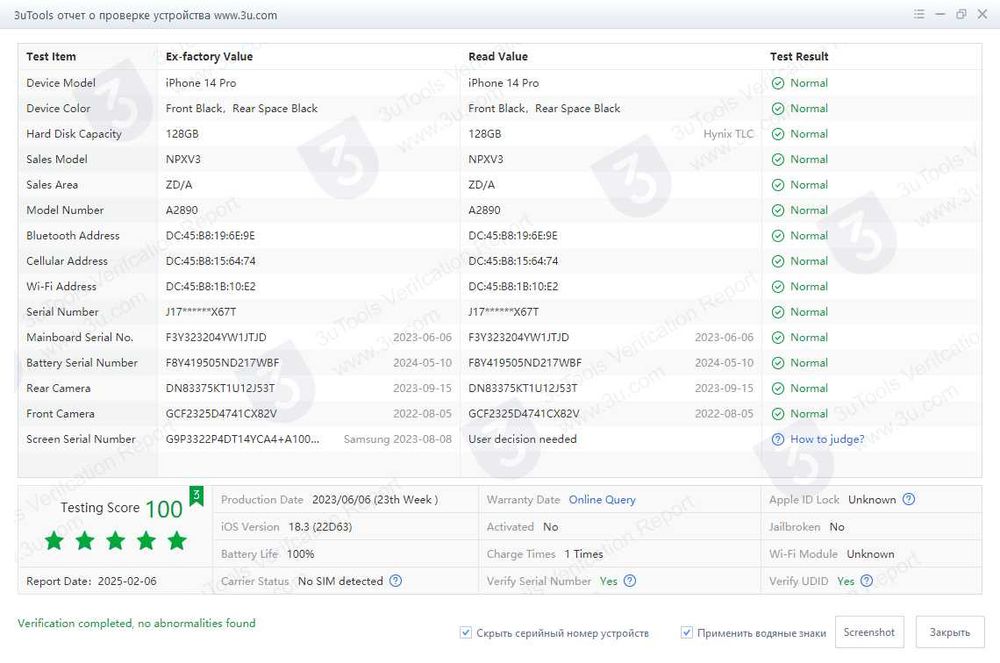Click the Test Item column header
Image resolution: width=1000 pixels, height=663 pixels.
[x=51, y=56]
